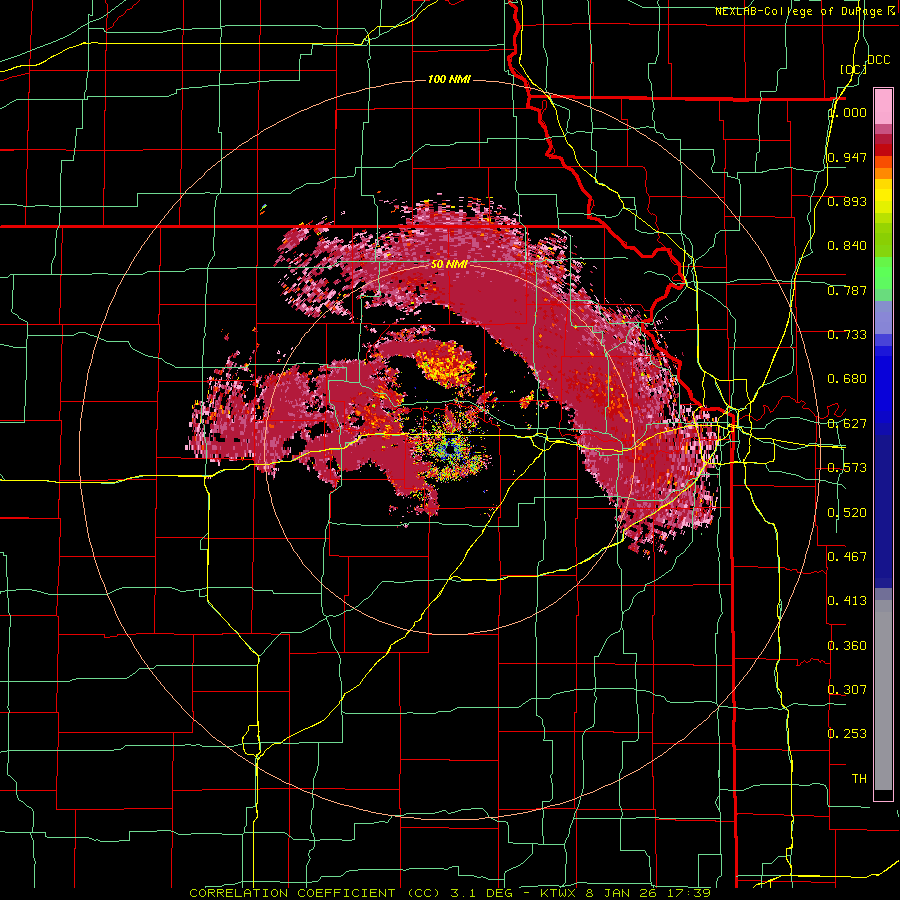This screenshot has height=900, width=900.
Task: Click the 0.253 scale value
Action: tap(847, 734)
